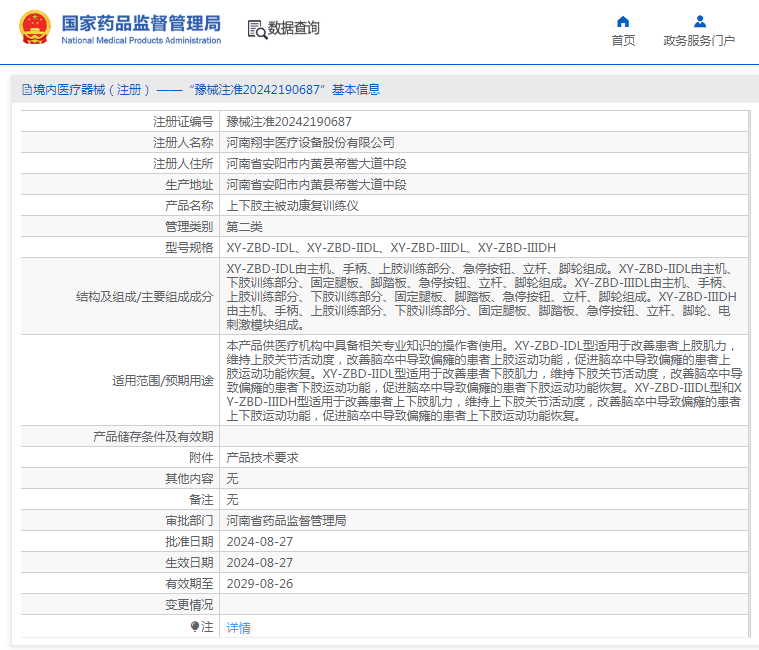Screen dimensions: 759x650
Task: Click 国家药品监督管理局 site title
Action: click(x=141, y=23)
